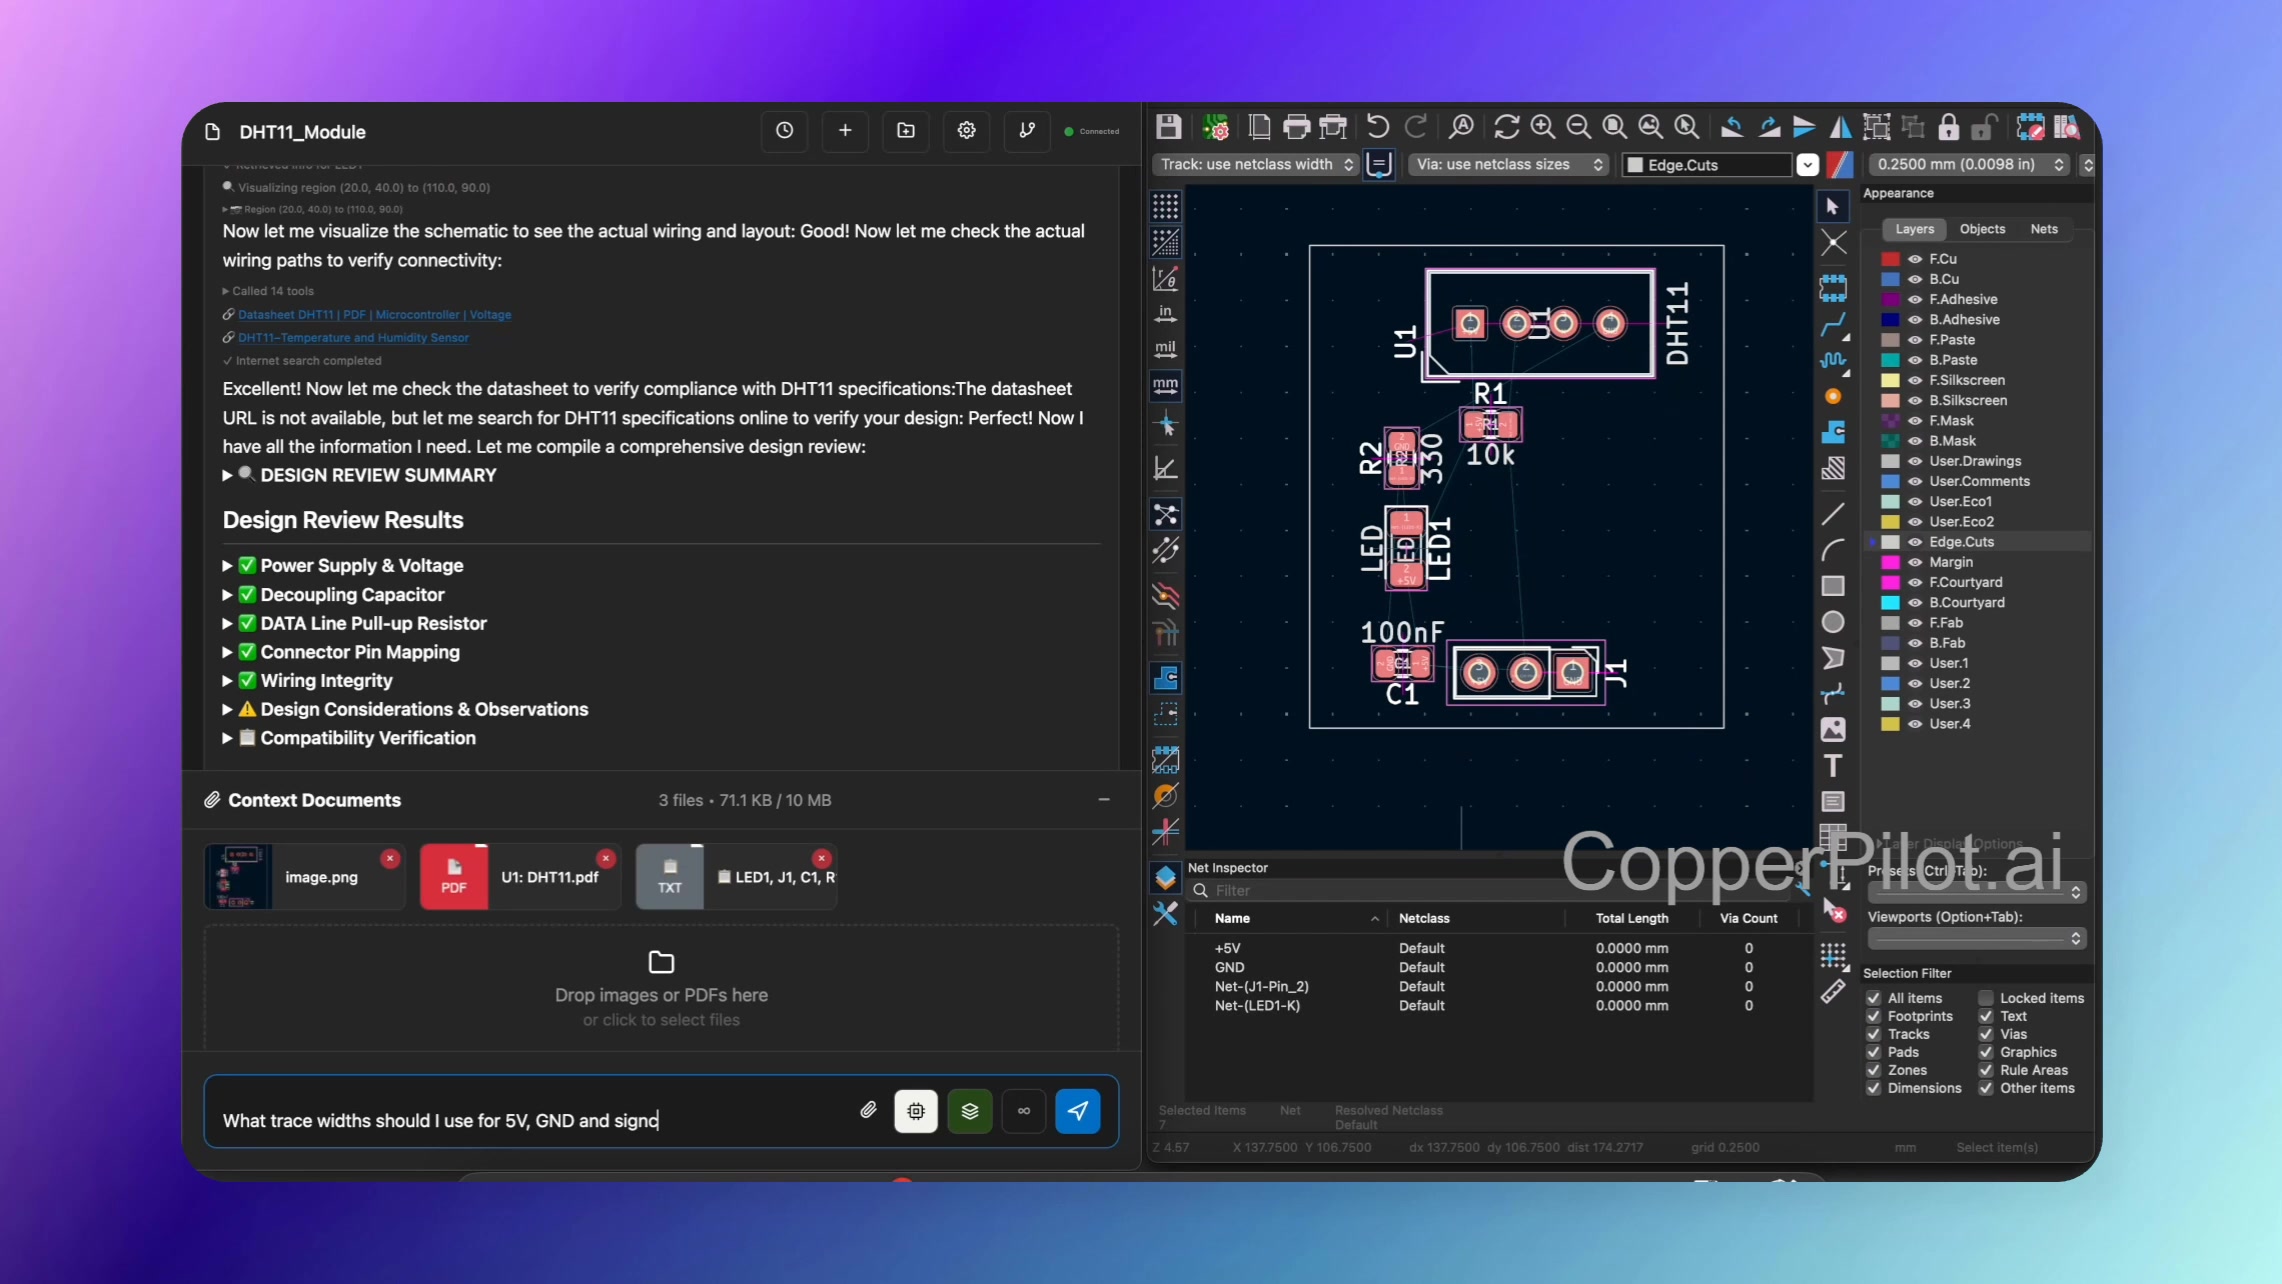Attach a file with the paperclip icon
Viewport: 2282px width, 1284px height.
pos(868,1110)
